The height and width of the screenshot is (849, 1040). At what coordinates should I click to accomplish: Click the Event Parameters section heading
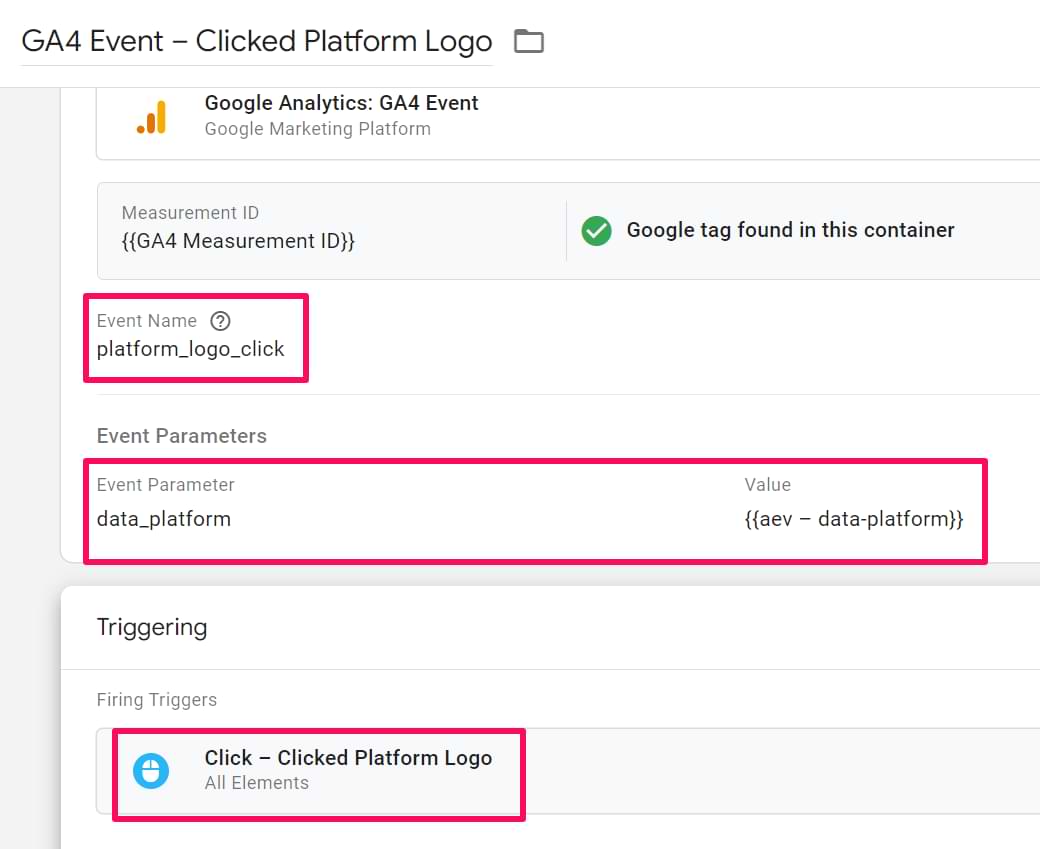pos(181,436)
